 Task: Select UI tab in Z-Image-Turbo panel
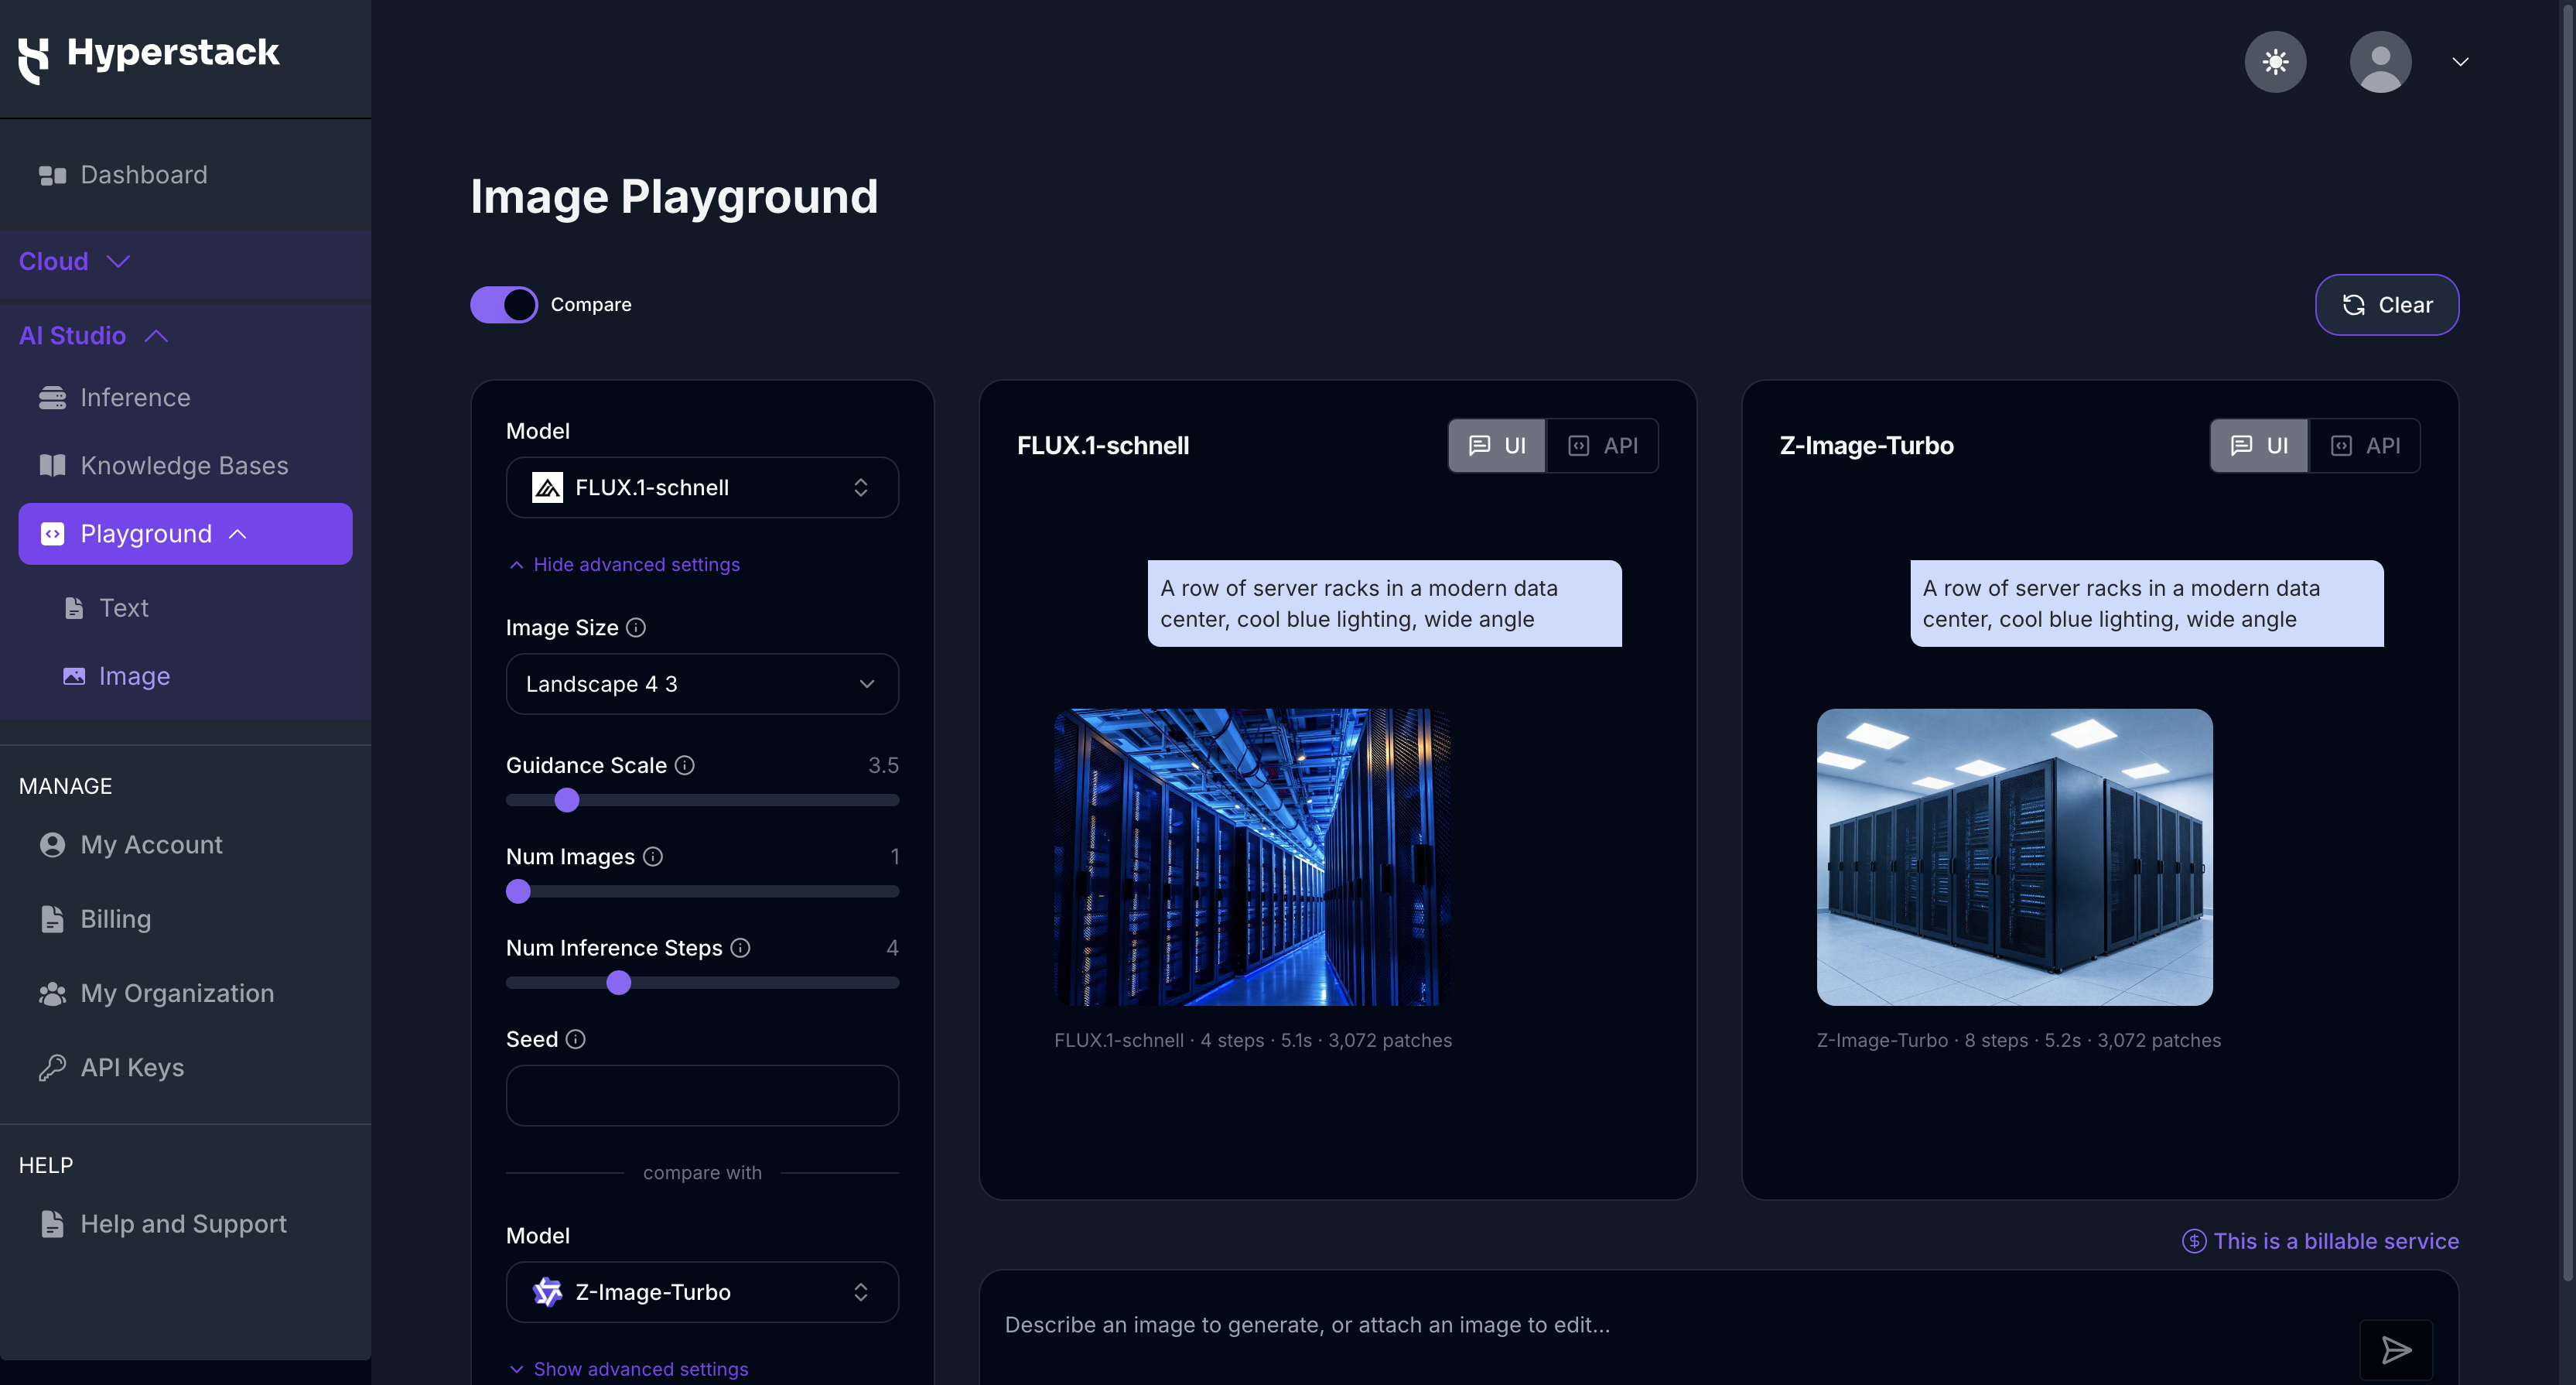point(2259,445)
